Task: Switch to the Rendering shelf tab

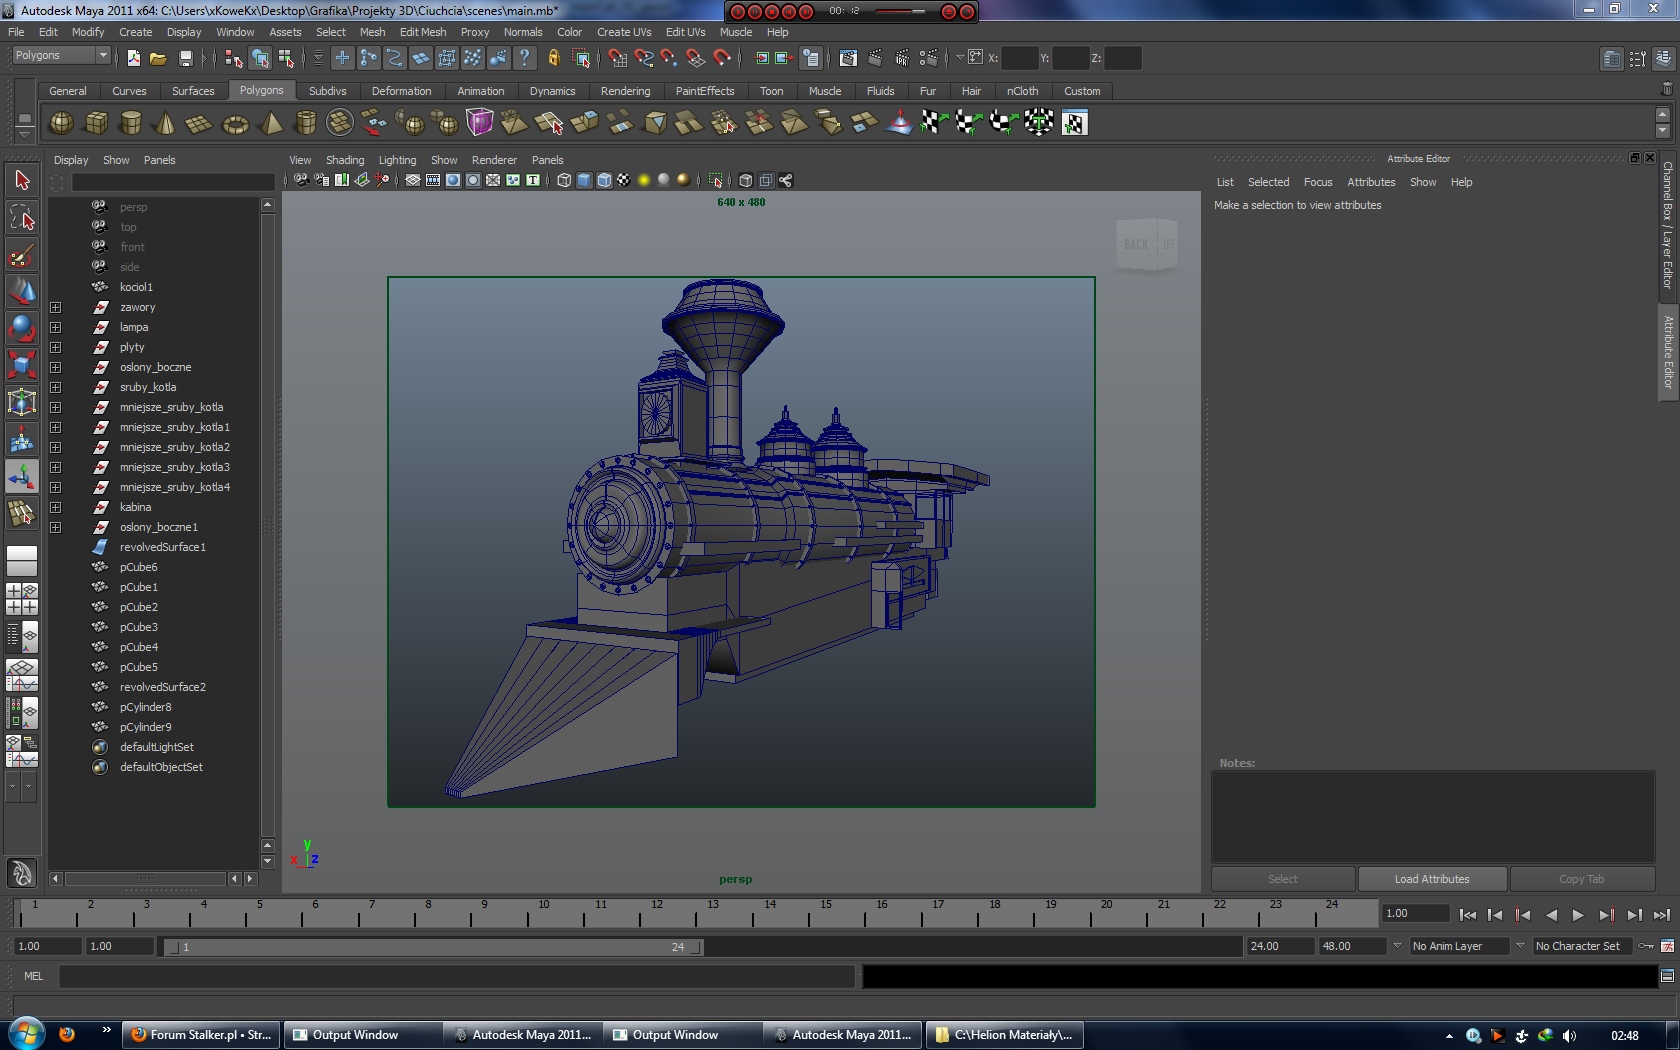Action: point(625,91)
